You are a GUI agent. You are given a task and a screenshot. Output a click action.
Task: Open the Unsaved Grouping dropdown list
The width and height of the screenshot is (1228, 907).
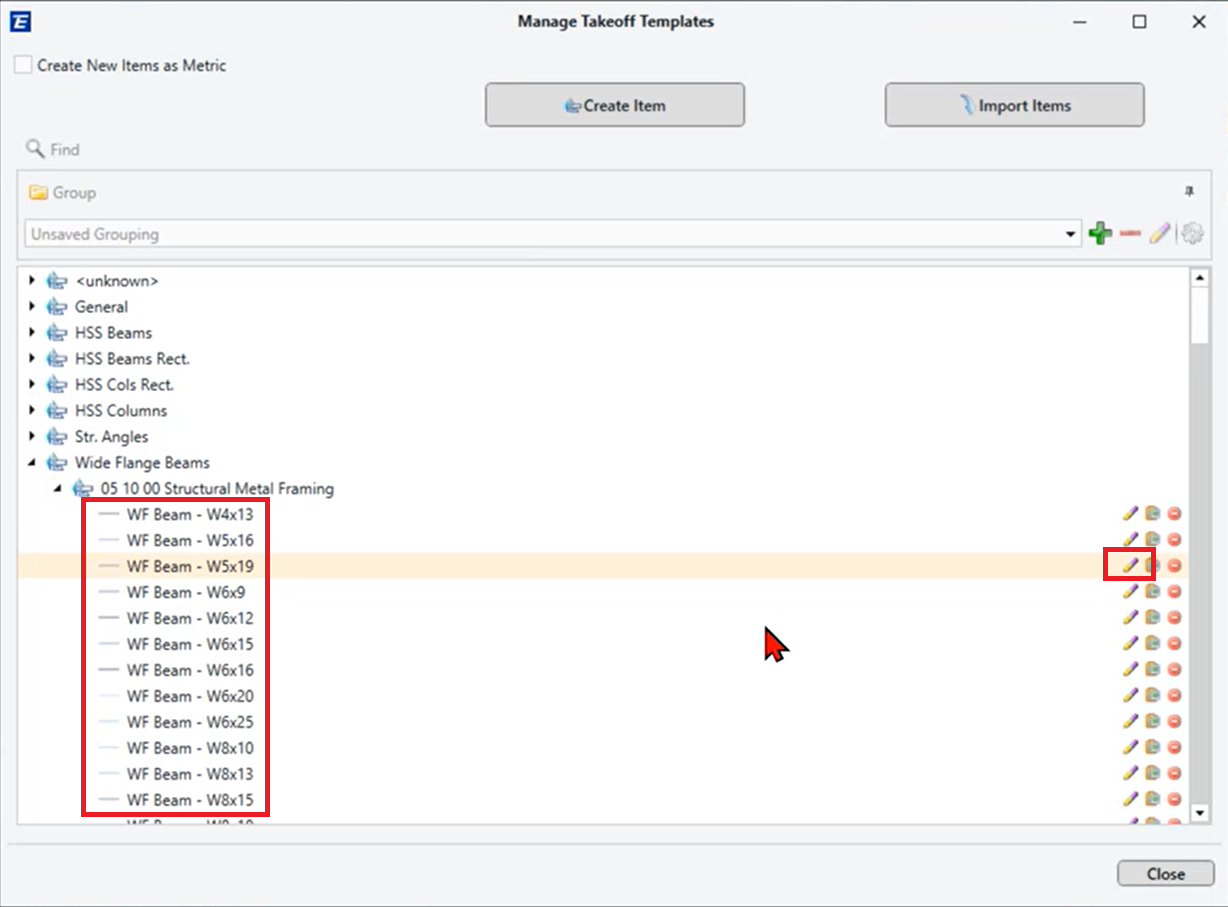coord(1072,233)
